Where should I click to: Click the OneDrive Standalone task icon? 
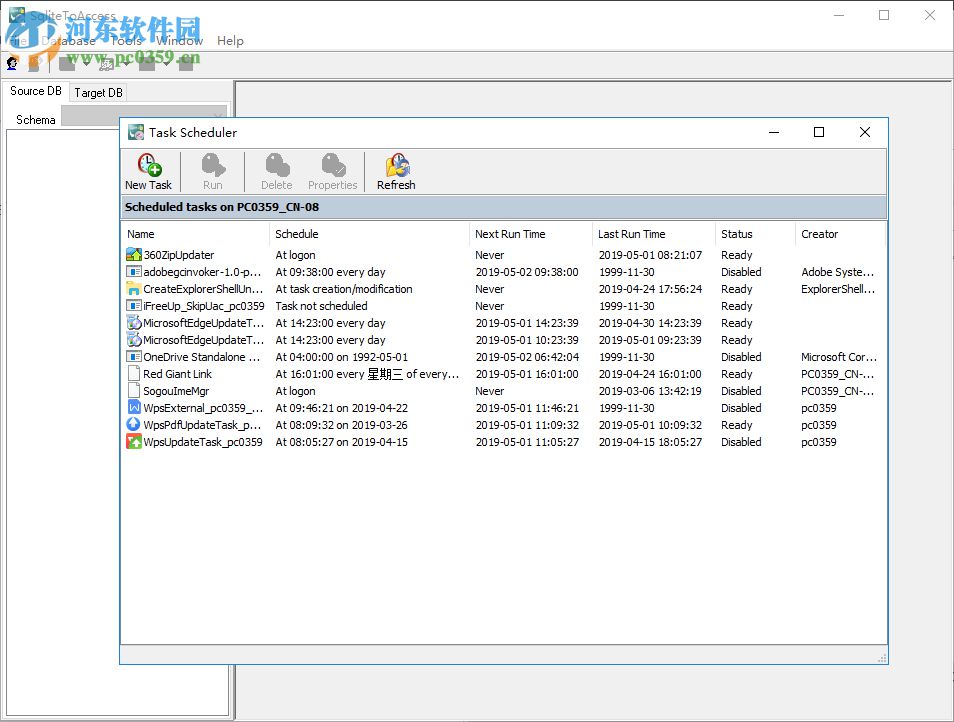[x=131, y=357]
